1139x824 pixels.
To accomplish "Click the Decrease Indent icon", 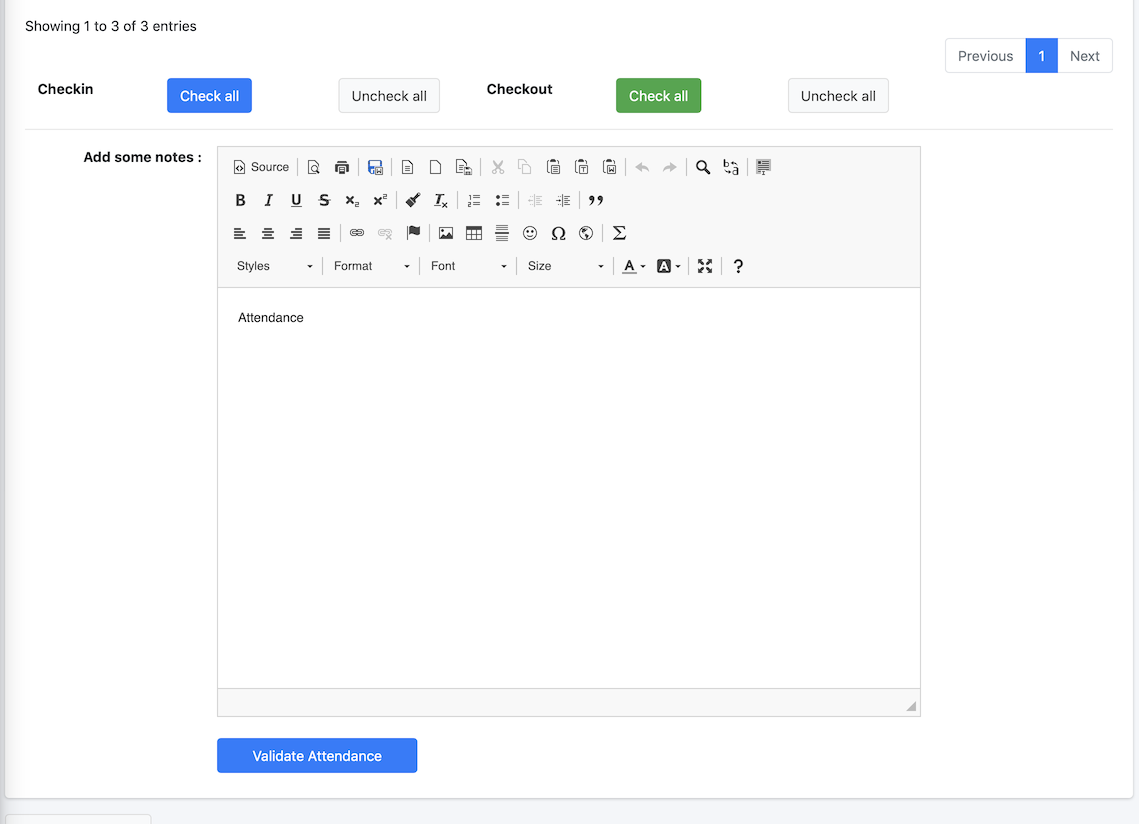I will [535, 201].
